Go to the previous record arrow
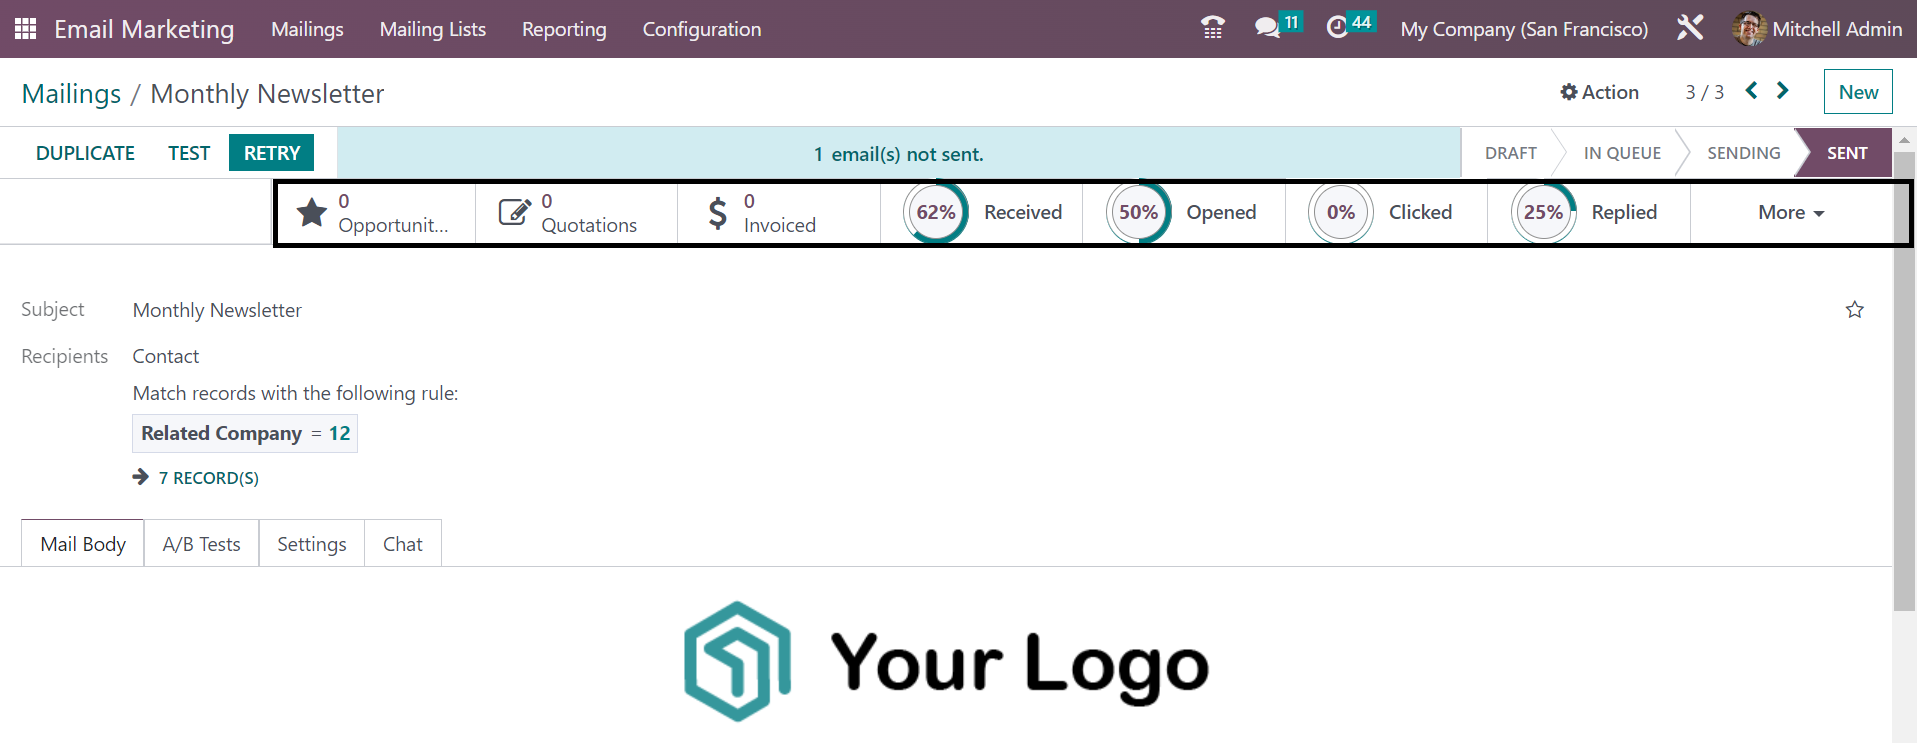This screenshot has height=743, width=1917. coord(1752,91)
